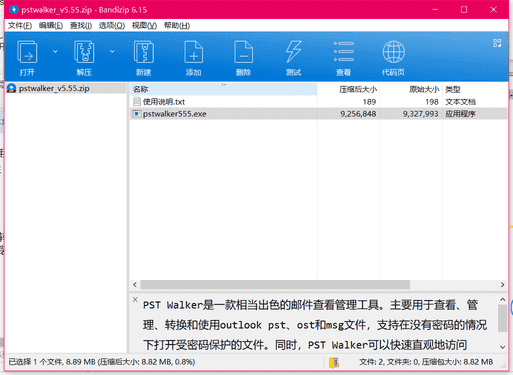
Task: Click the Add (添加) files icon
Action: pos(193,52)
